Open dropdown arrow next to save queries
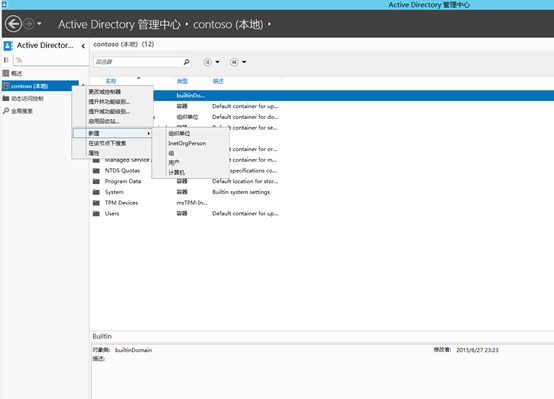 pos(244,62)
